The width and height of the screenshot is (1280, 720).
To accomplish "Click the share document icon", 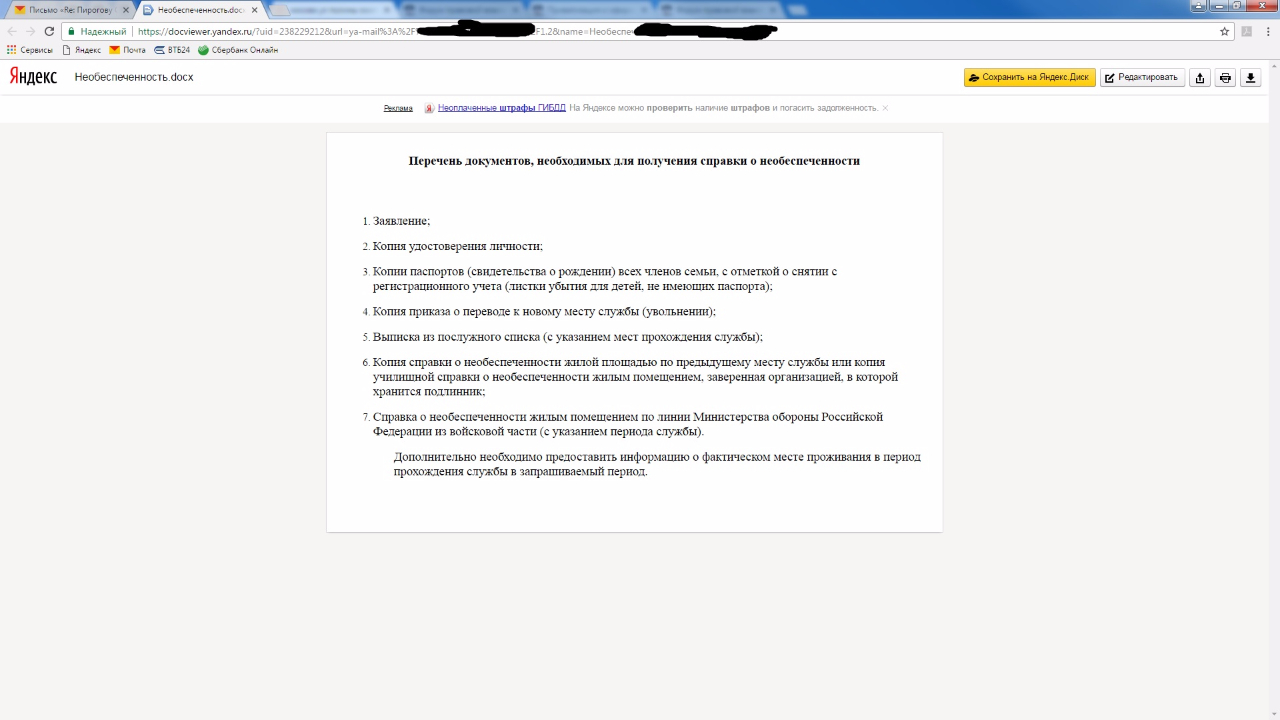I will pos(1200,78).
